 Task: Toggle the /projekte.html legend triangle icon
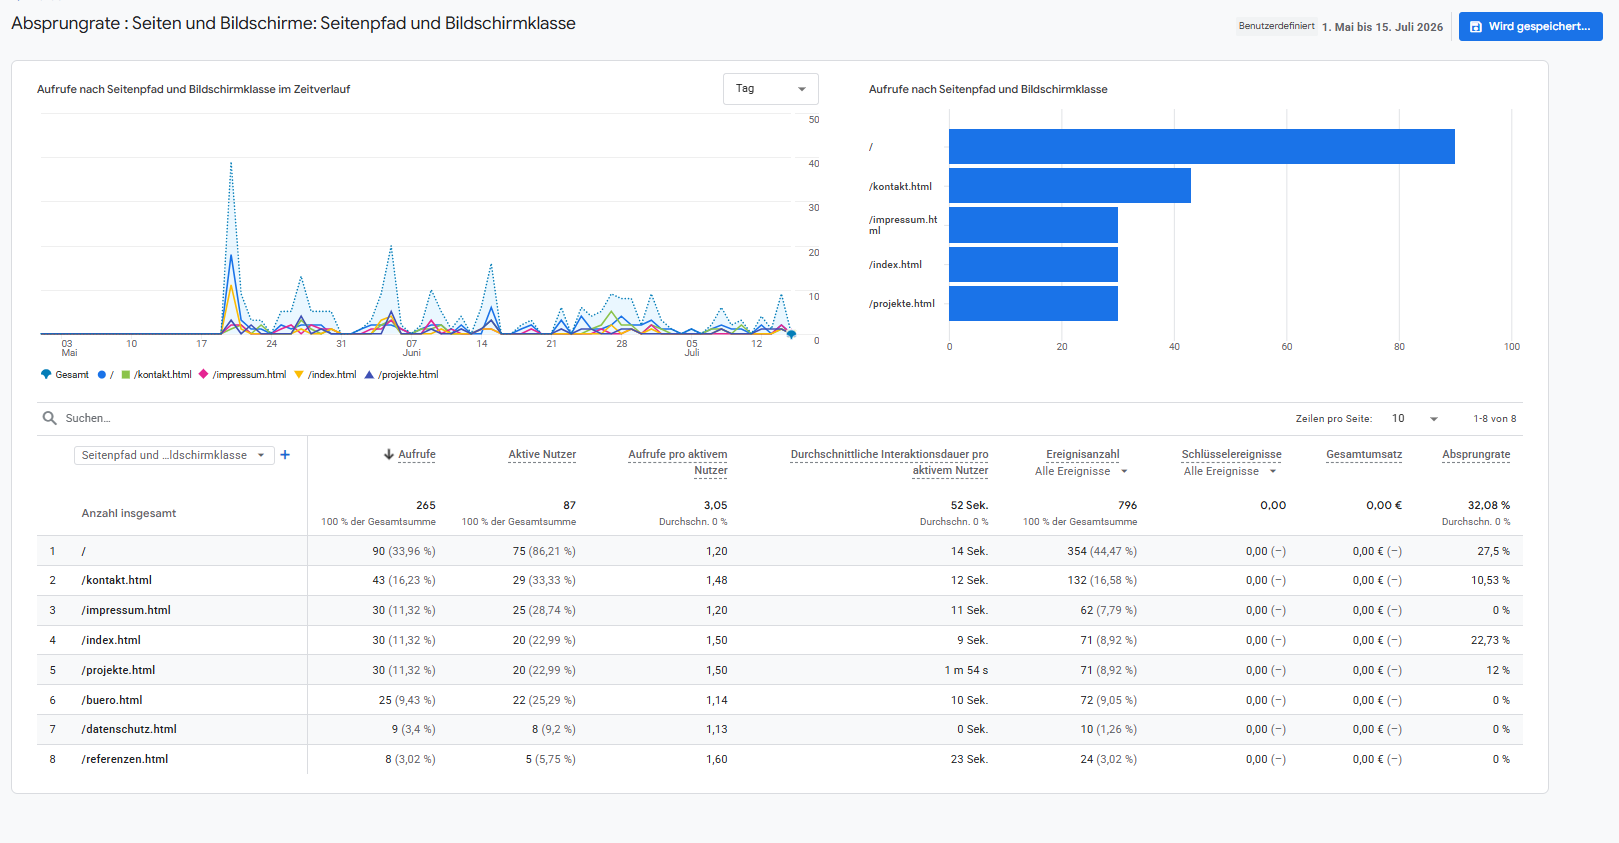click(x=369, y=375)
